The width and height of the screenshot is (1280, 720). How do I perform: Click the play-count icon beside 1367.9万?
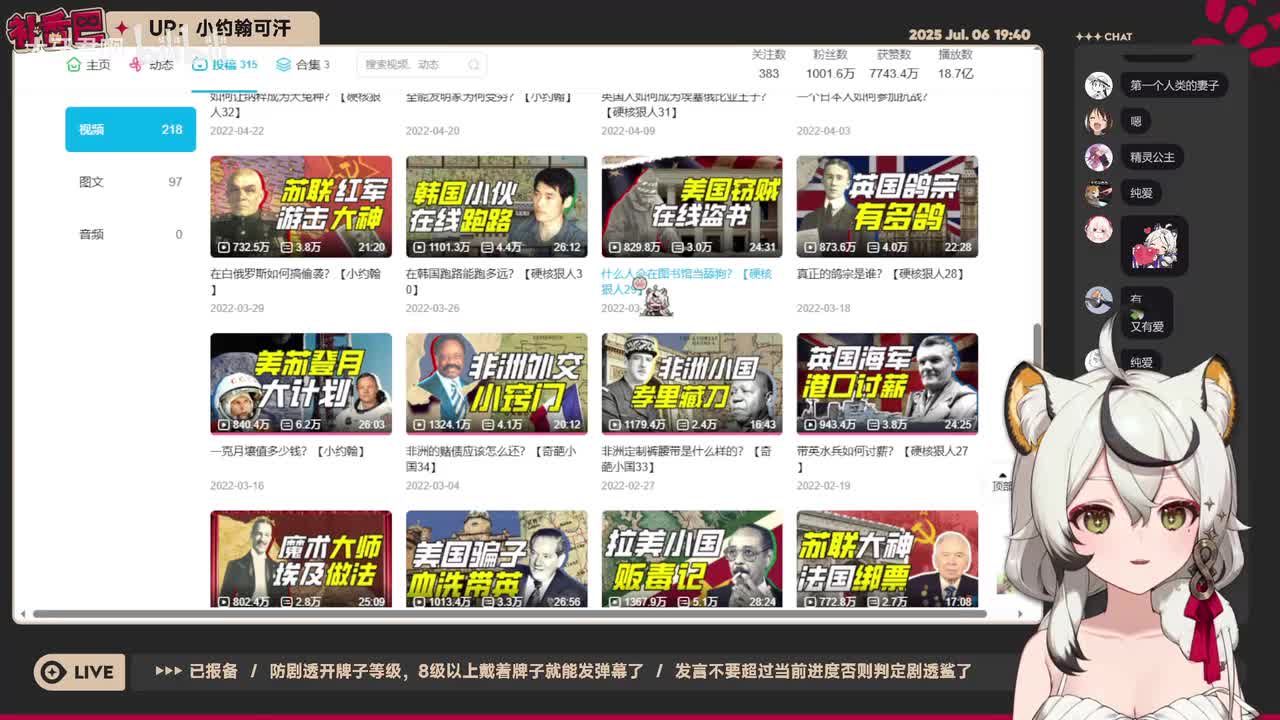coord(615,602)
